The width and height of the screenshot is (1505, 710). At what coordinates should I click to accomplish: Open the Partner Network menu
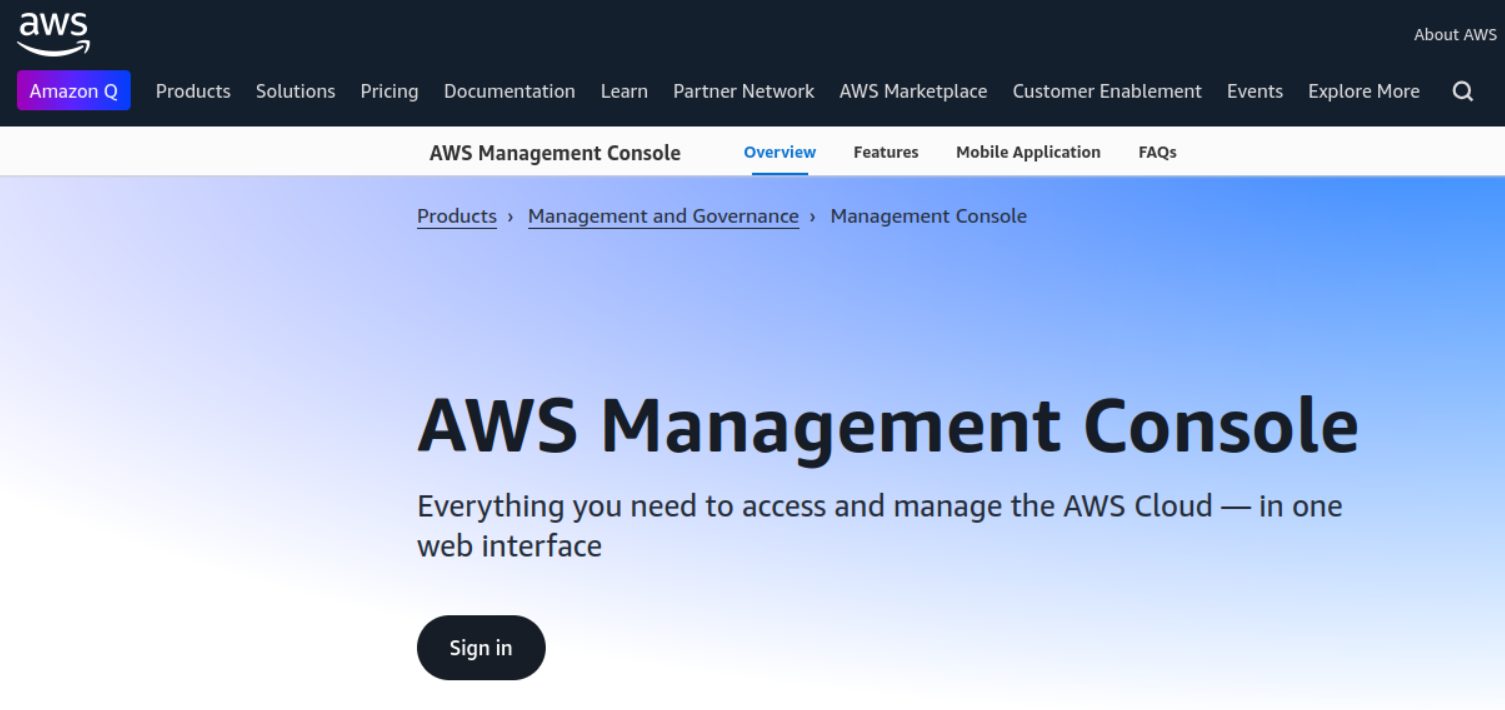point(743,91)
